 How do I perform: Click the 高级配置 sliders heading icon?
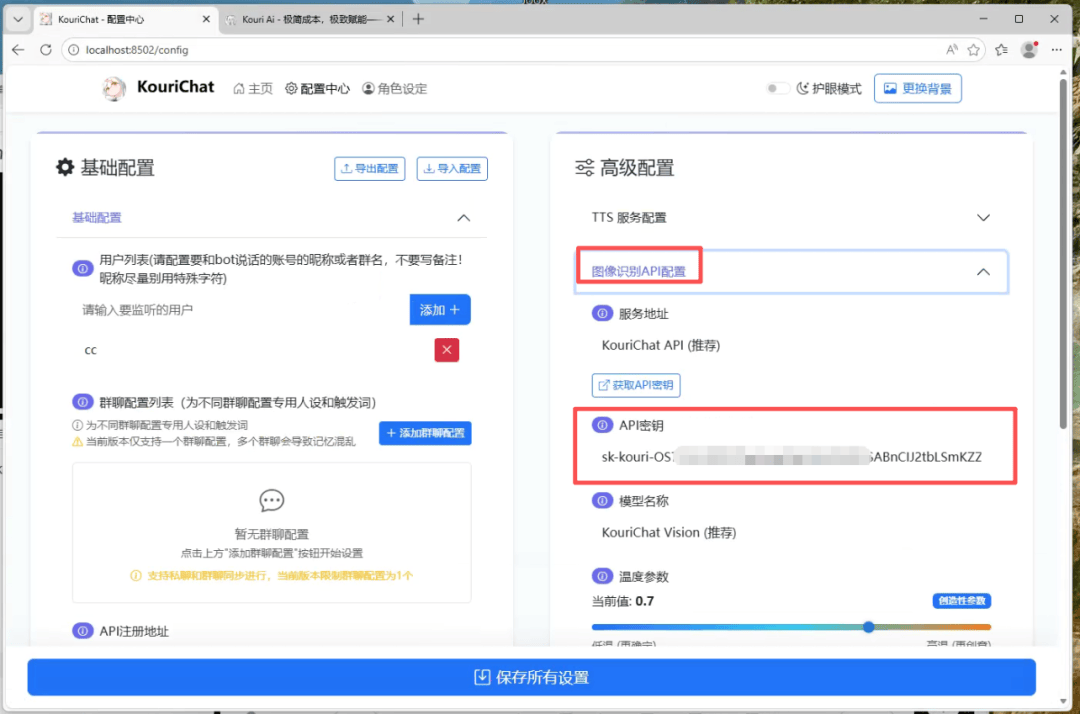pos(585,167)
